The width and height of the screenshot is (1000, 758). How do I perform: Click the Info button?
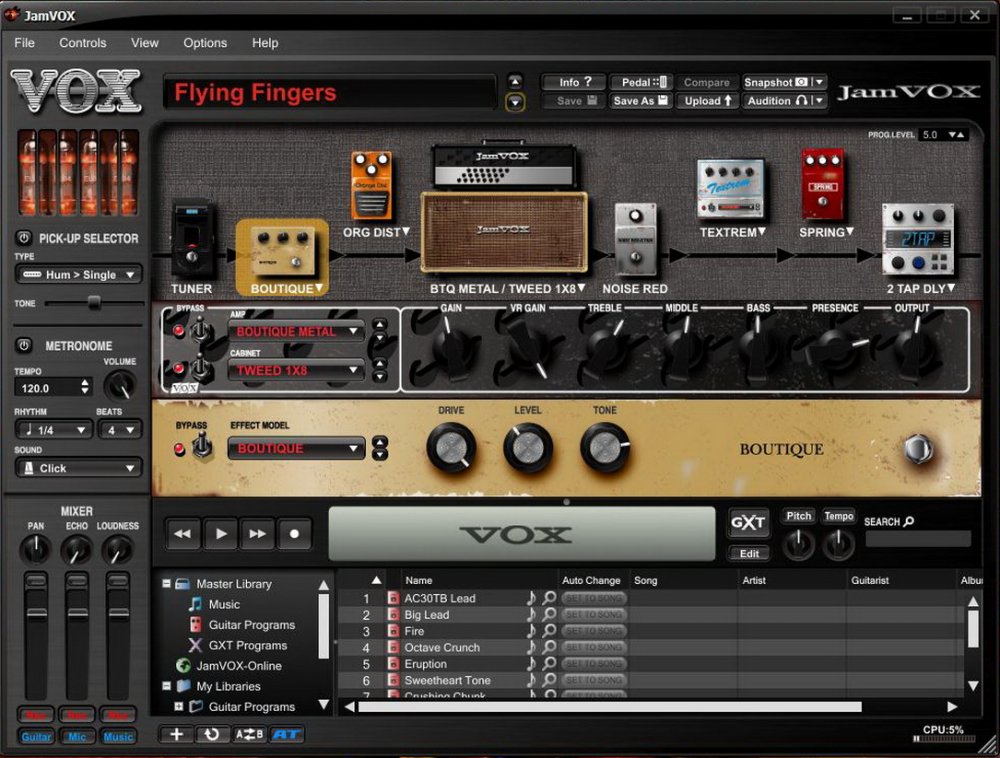[574, 82]
